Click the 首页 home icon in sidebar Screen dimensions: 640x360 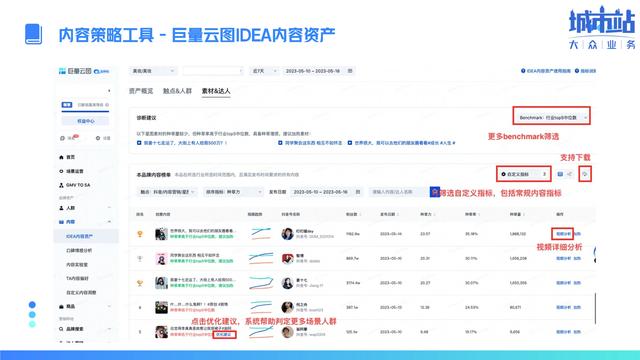click(x=61, y=157)
